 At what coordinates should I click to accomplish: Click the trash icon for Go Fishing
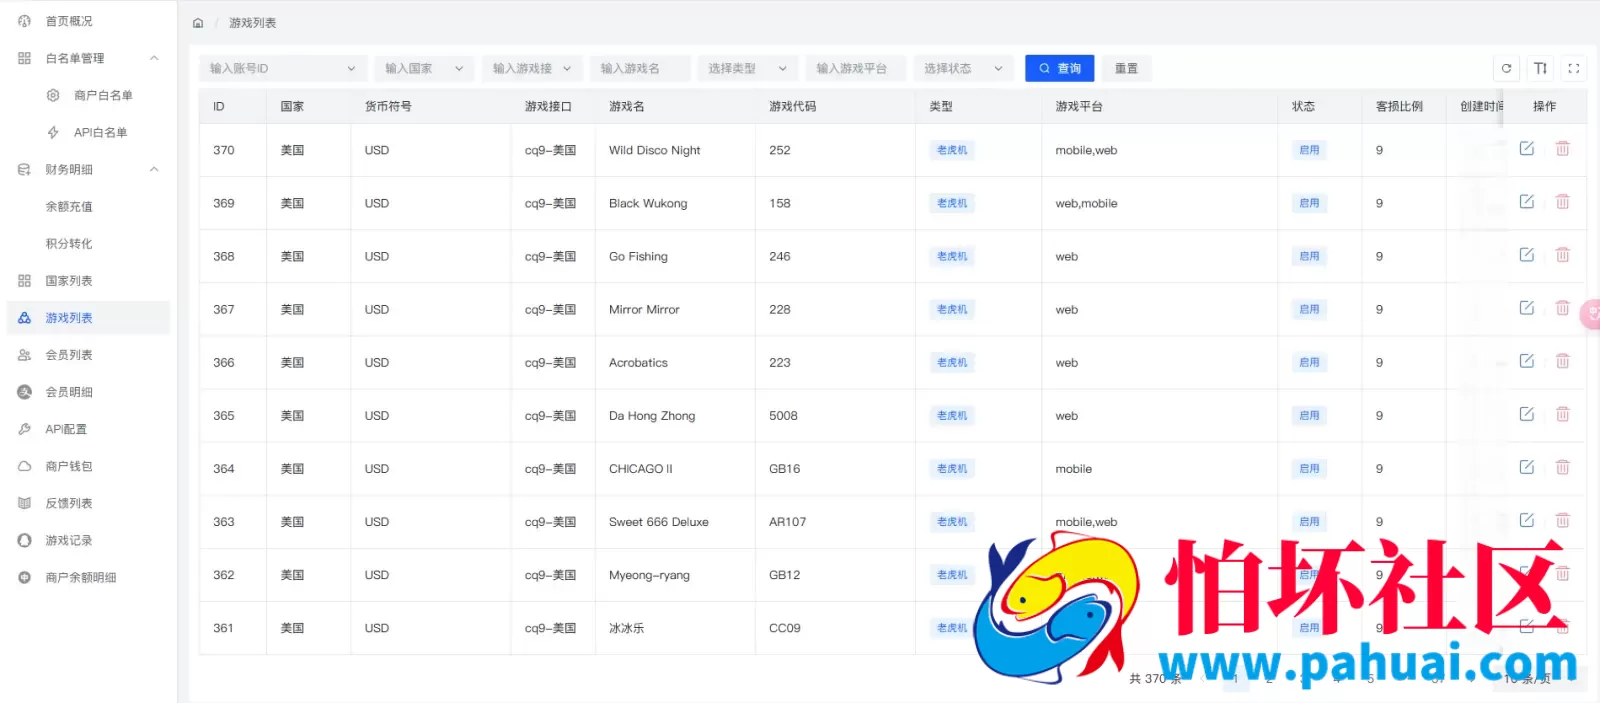tap(1562, 255)
